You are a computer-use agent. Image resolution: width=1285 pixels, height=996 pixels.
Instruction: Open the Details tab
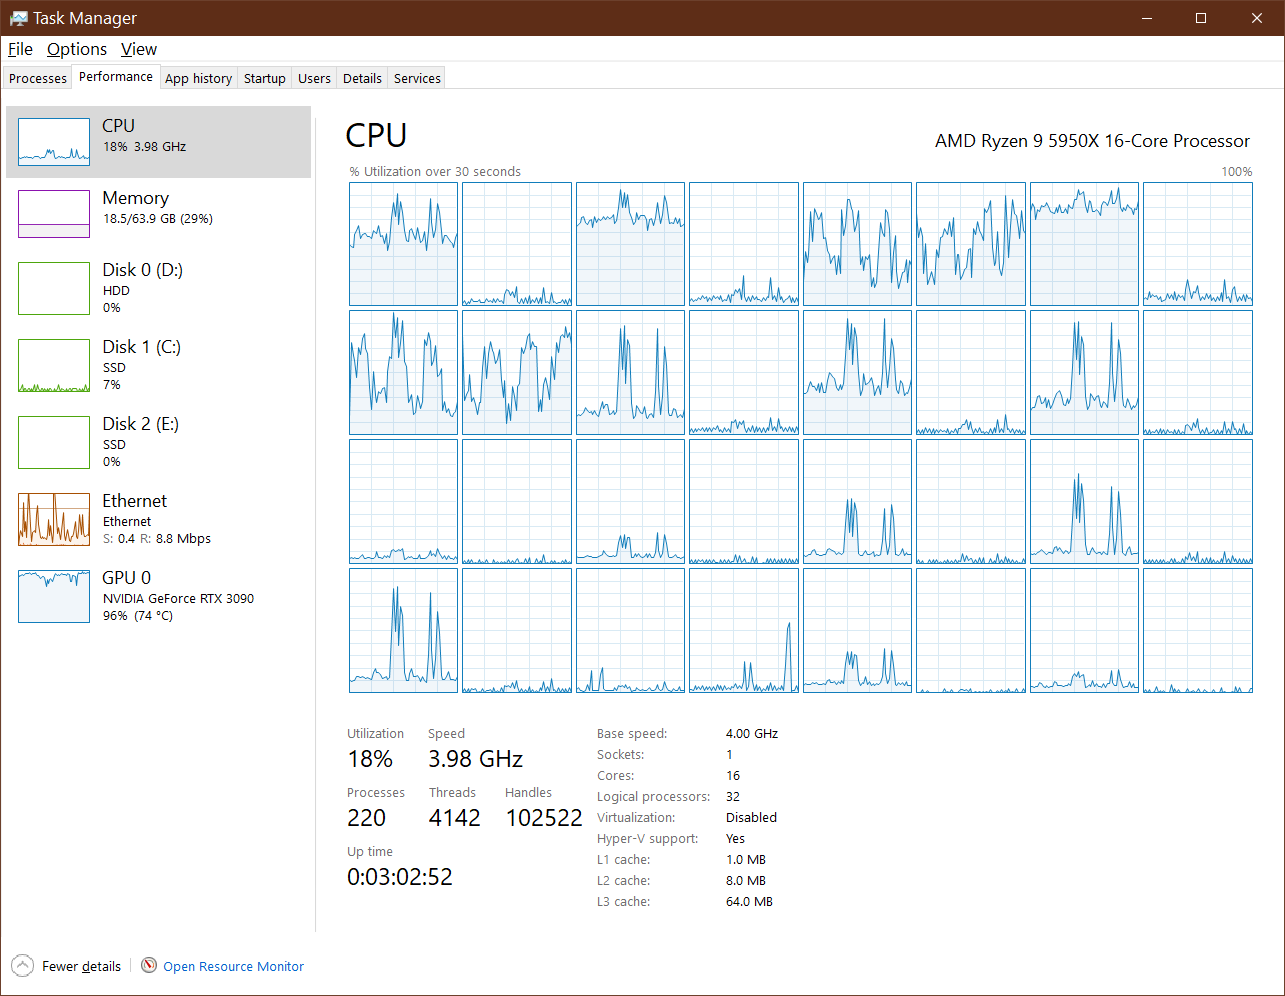(x=362, y=78)
